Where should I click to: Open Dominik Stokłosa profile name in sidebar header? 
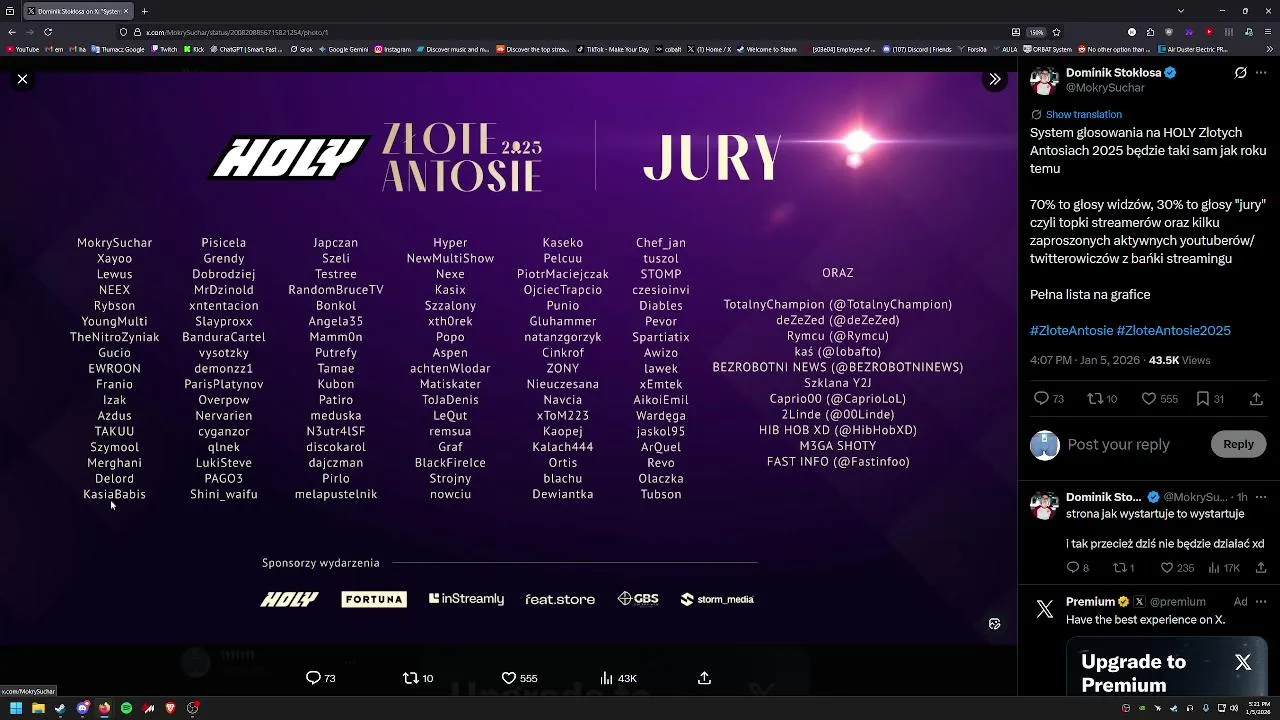click(x=1113, y=73)
